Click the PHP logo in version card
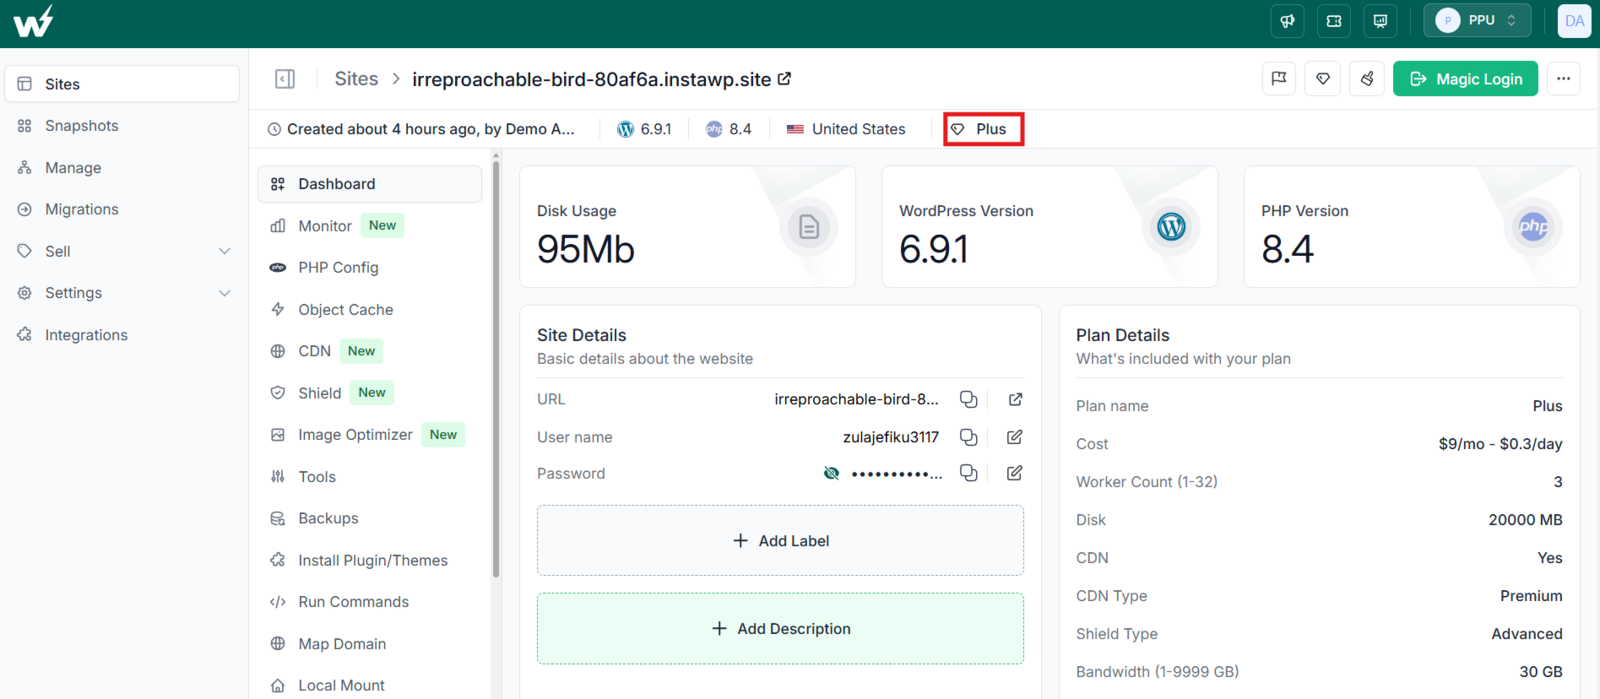The image size is (1600, 699). click(1533, 227)
